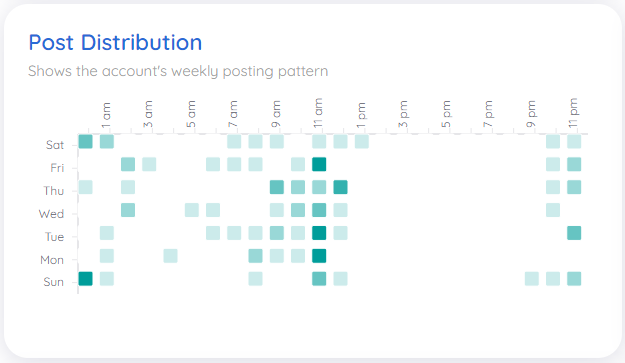Click the 11 am column axis label
This screenshot has height=363, width=625.
318,113
